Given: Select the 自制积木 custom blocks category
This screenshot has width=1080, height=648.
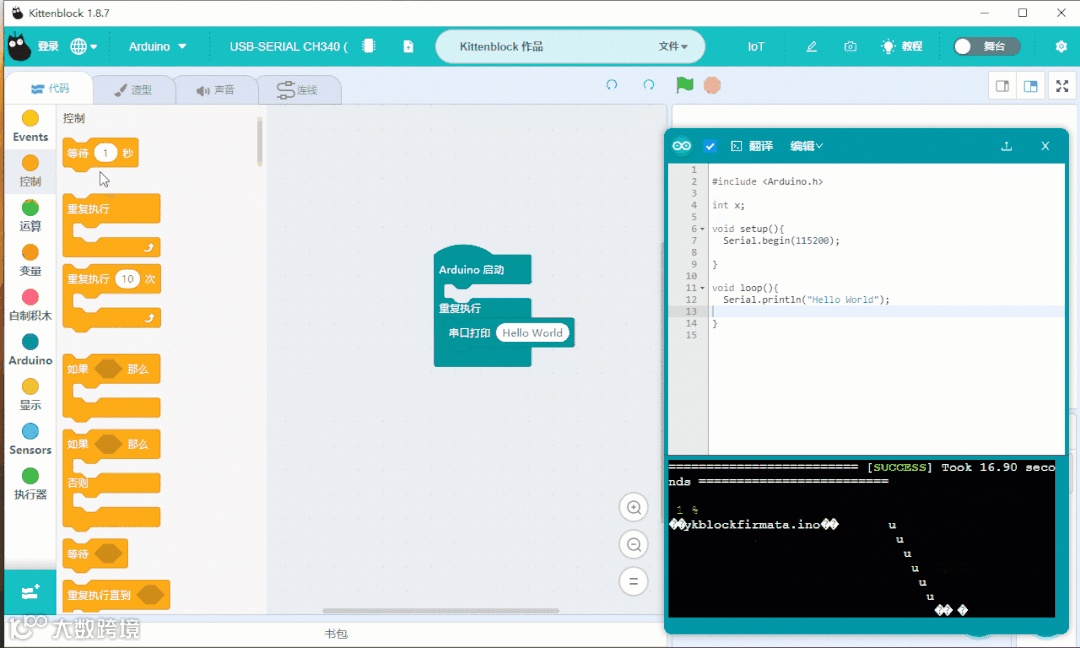Looking at the screenshot, I should click(30, 305).
